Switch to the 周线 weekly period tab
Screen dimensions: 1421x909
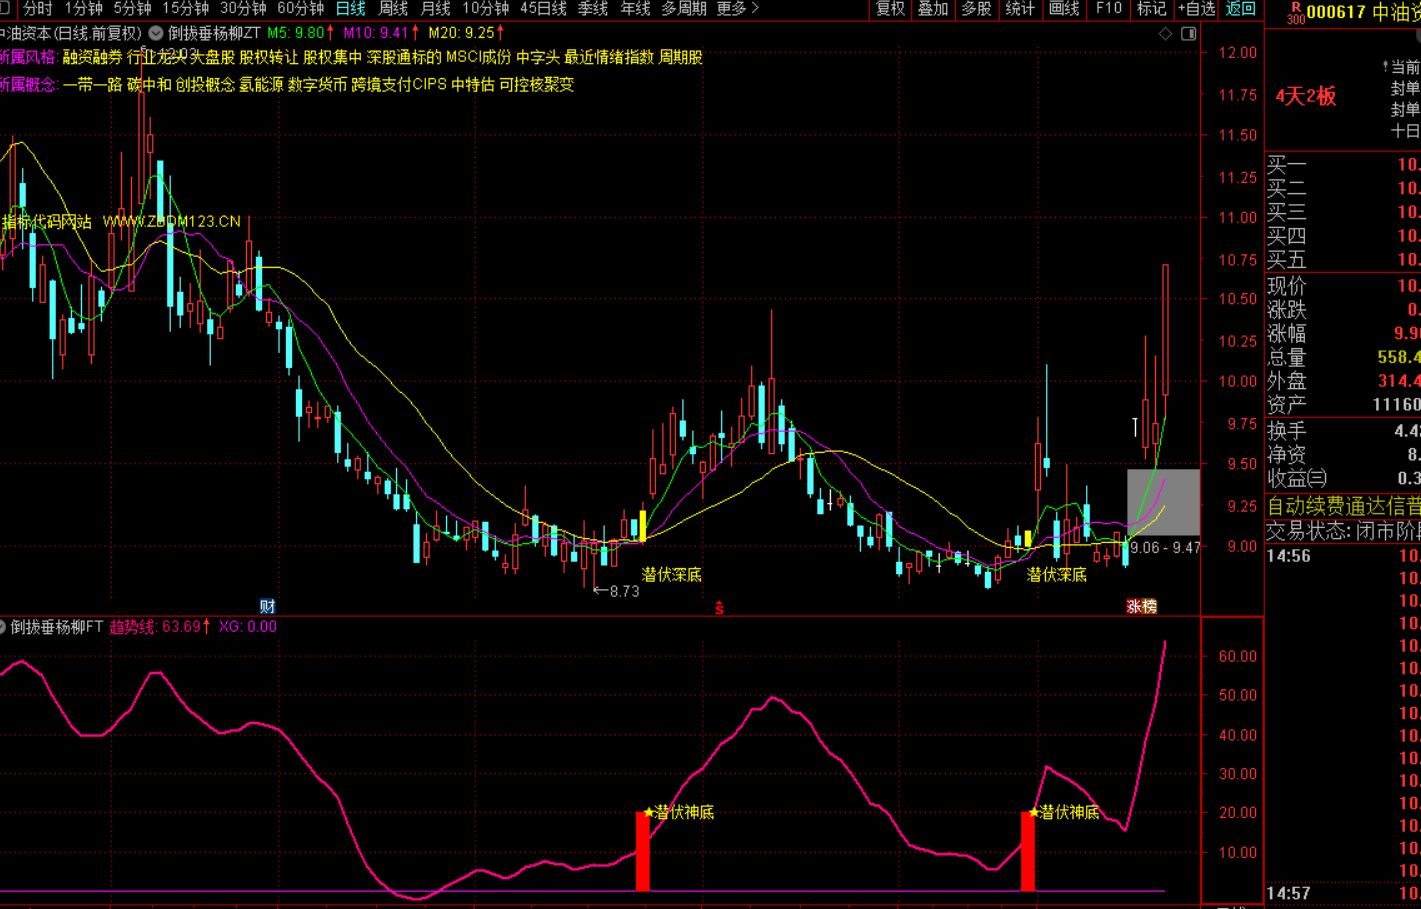point(393,9)
